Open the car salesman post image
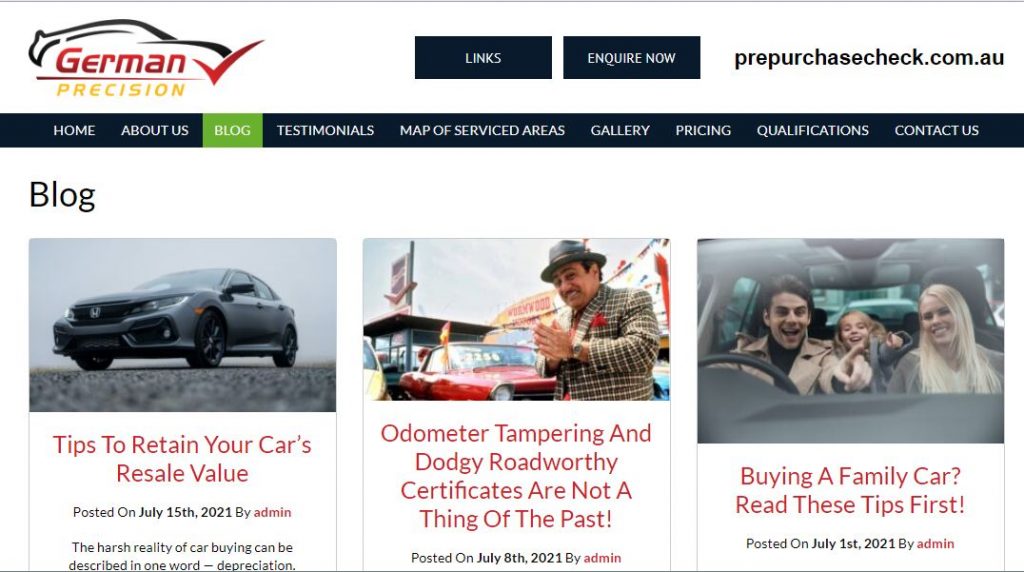This screenshot has height=572, width=1024. 517,320
